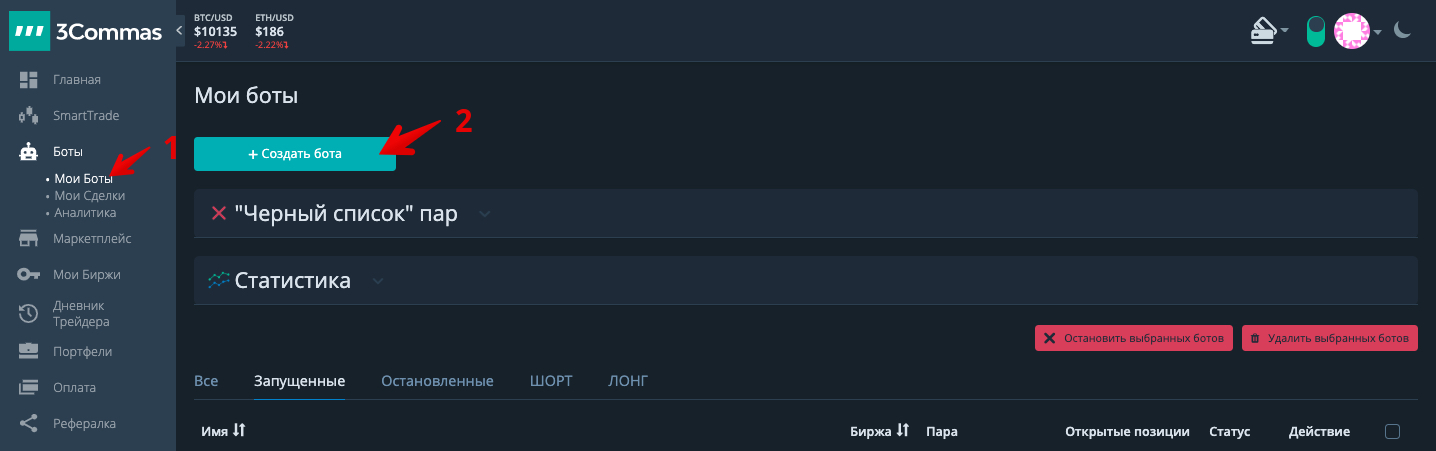Screen dimensions: 1436x451
Task: Toggle the green account mode switch
Action: (1315, 31)
